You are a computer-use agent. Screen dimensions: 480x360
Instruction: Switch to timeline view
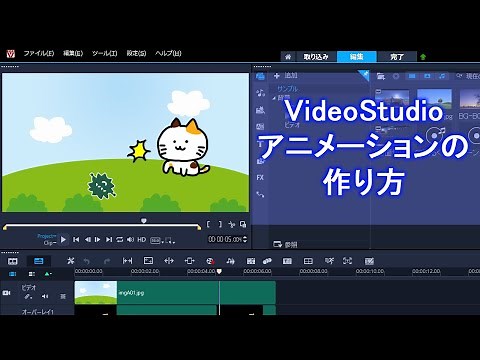point(39,261)
